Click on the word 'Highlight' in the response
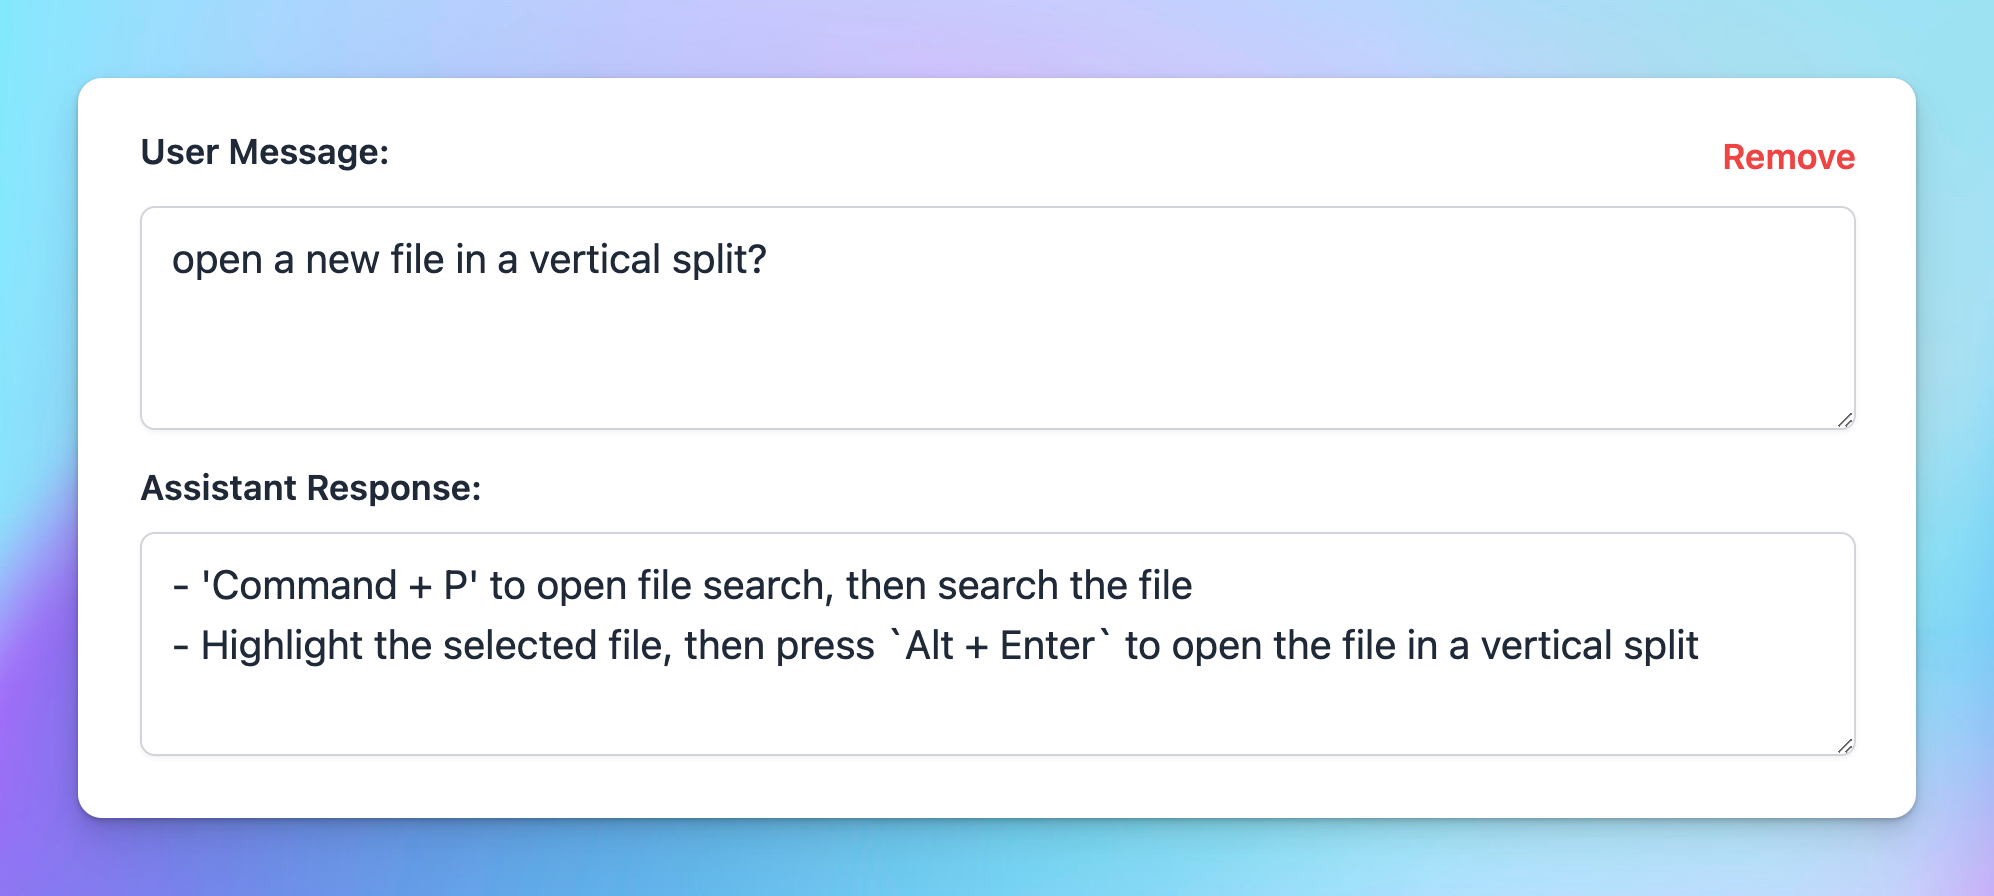Viewport: 1994px width, 896px height. tap(281, 644)
